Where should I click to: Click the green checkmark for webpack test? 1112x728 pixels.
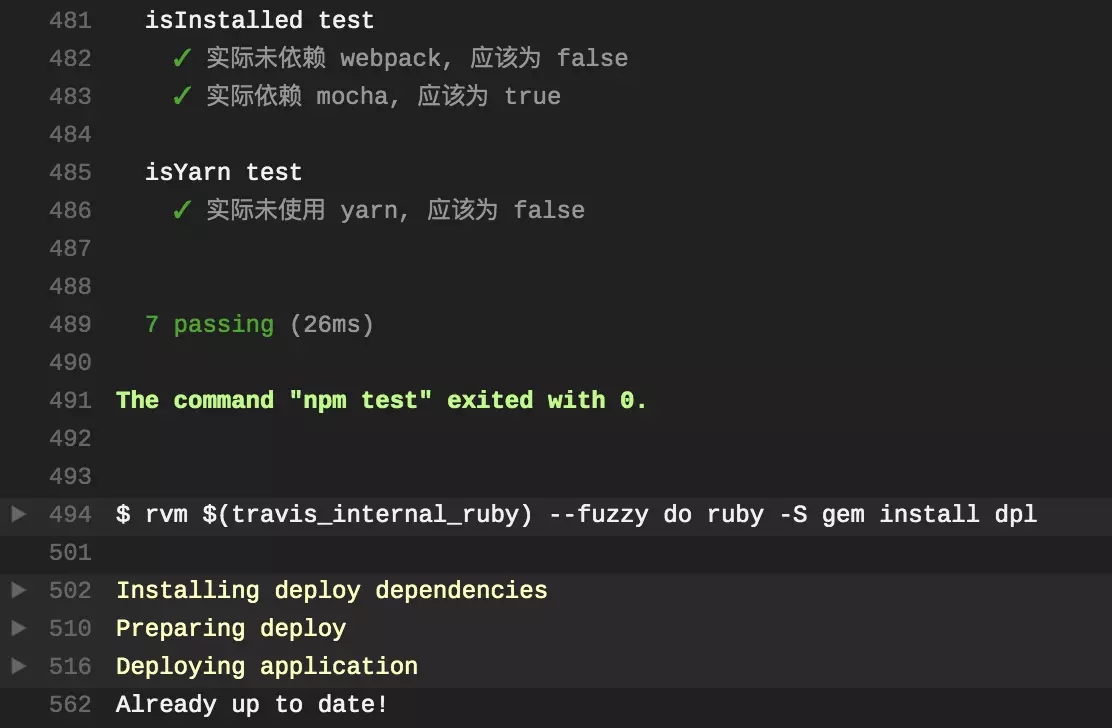(181, 58)
